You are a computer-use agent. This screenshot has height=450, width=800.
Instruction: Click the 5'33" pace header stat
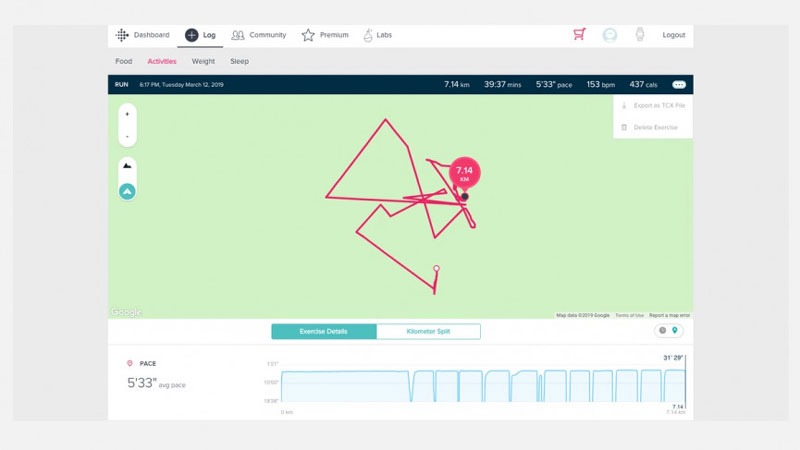coord(554,85)
